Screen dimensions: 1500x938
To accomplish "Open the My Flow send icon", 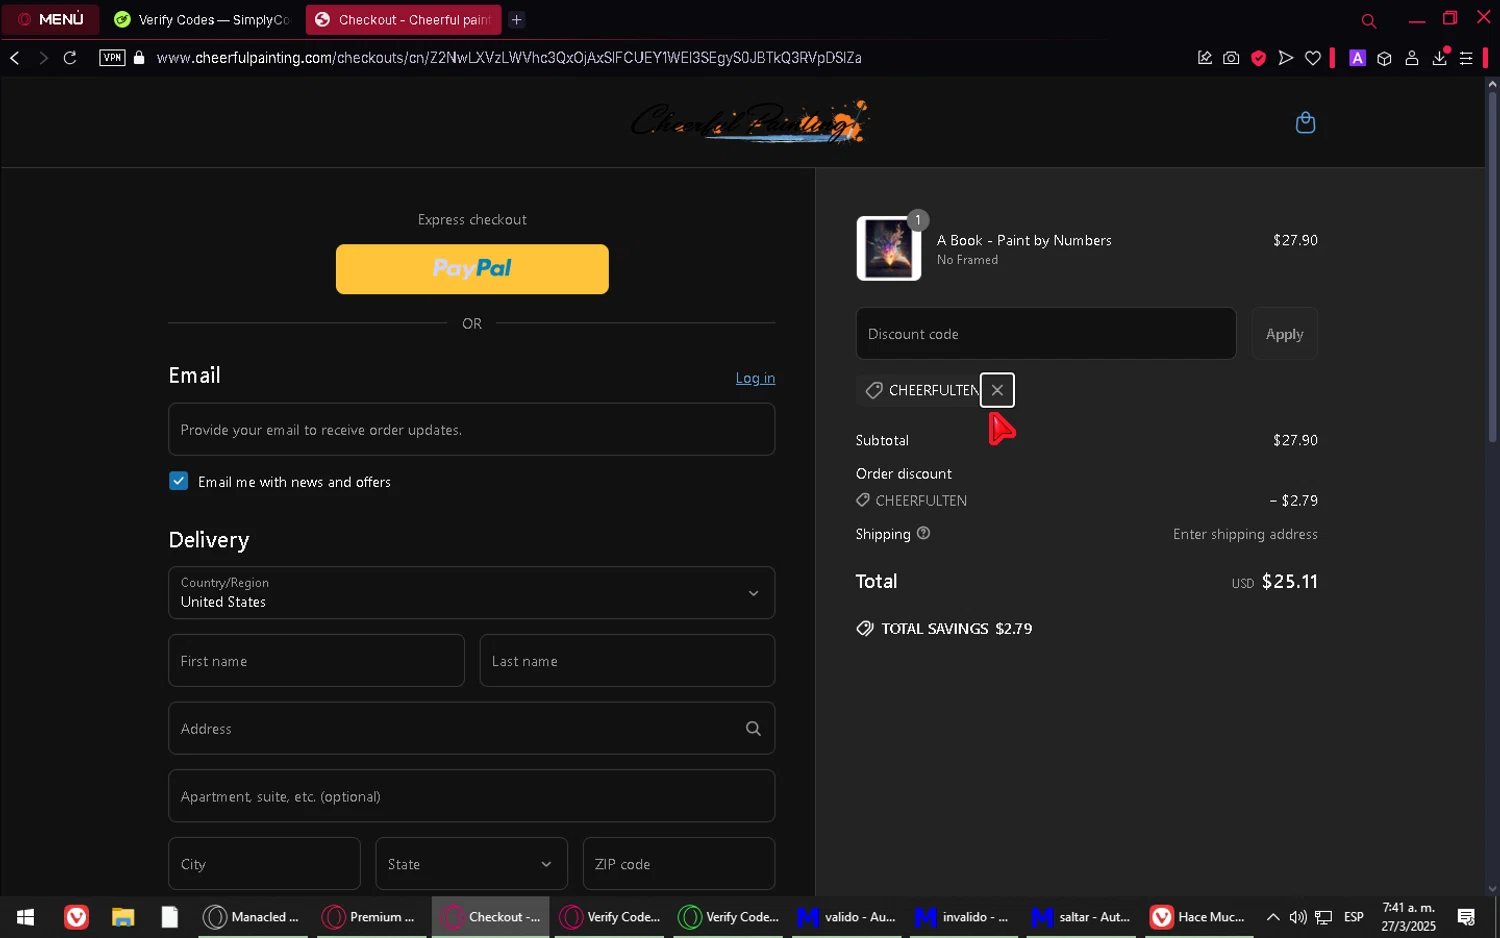I will (1286, 58).
